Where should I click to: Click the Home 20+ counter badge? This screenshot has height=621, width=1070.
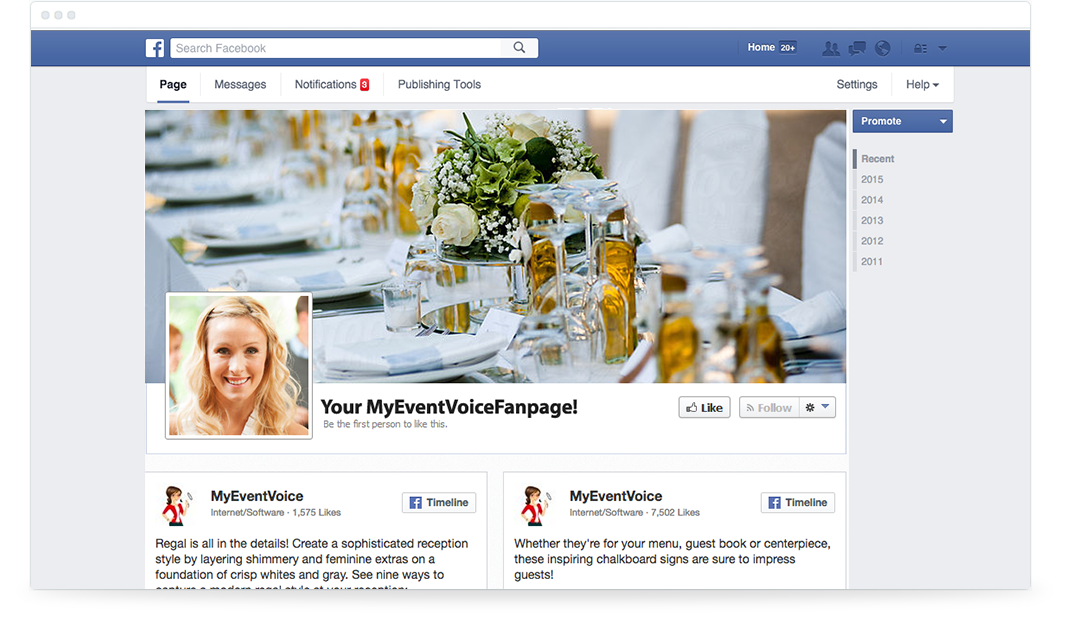[788, 48]
